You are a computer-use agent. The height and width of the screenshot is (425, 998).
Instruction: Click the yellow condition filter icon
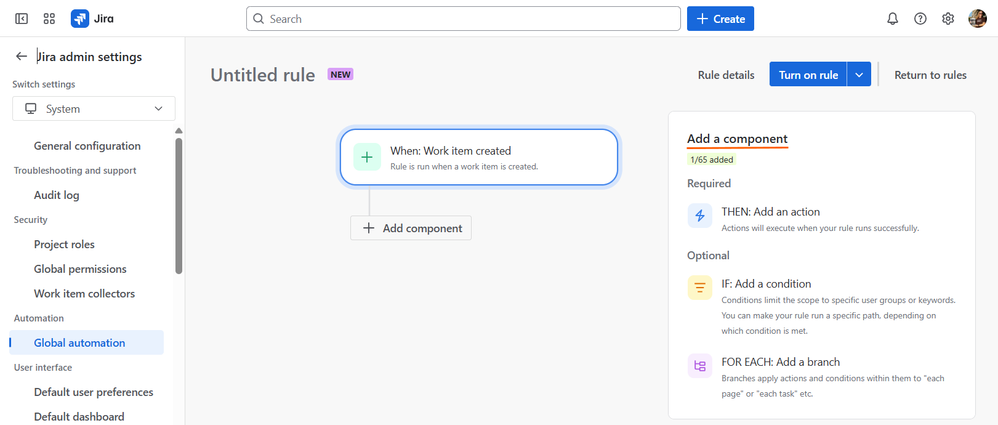(x=699, y=288)
